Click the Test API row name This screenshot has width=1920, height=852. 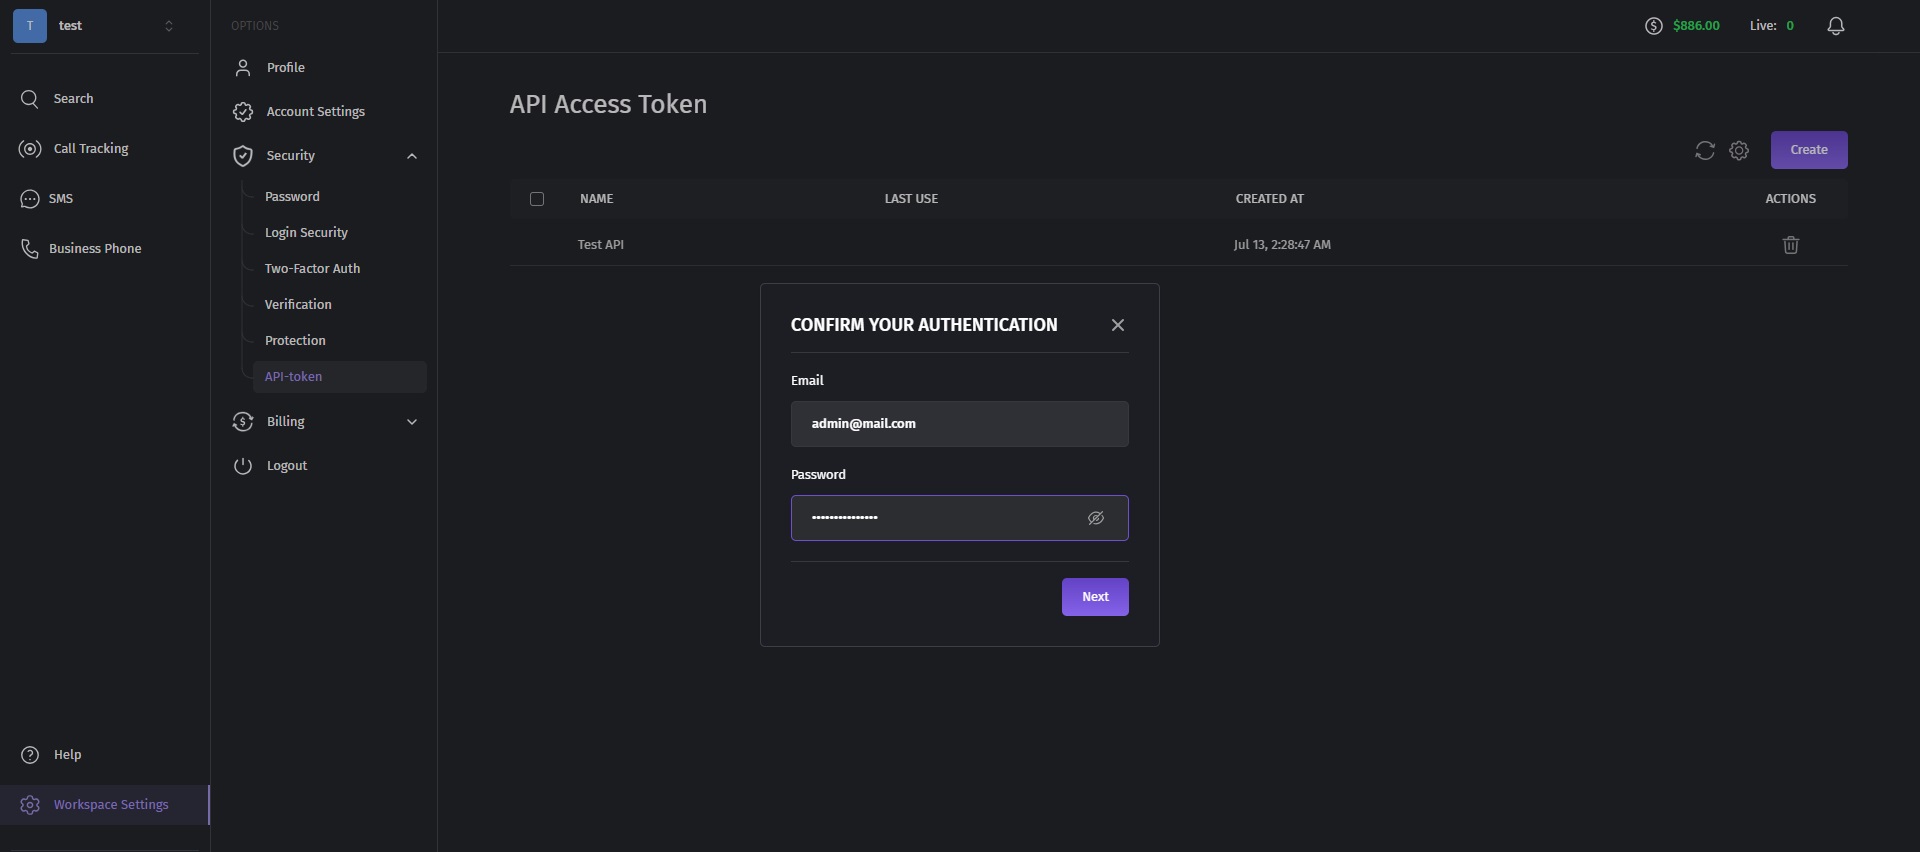coord(601,245)
